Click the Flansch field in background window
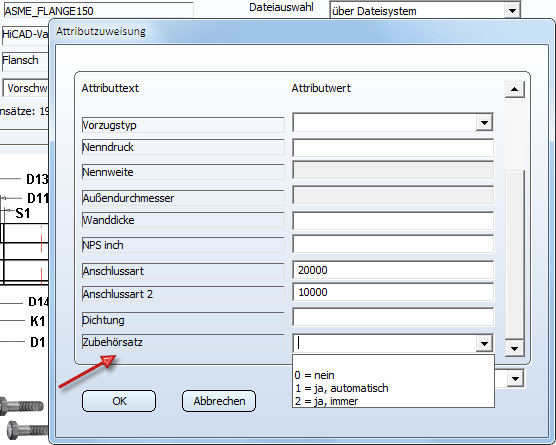The image size is (556, 445). click(25, 61)
